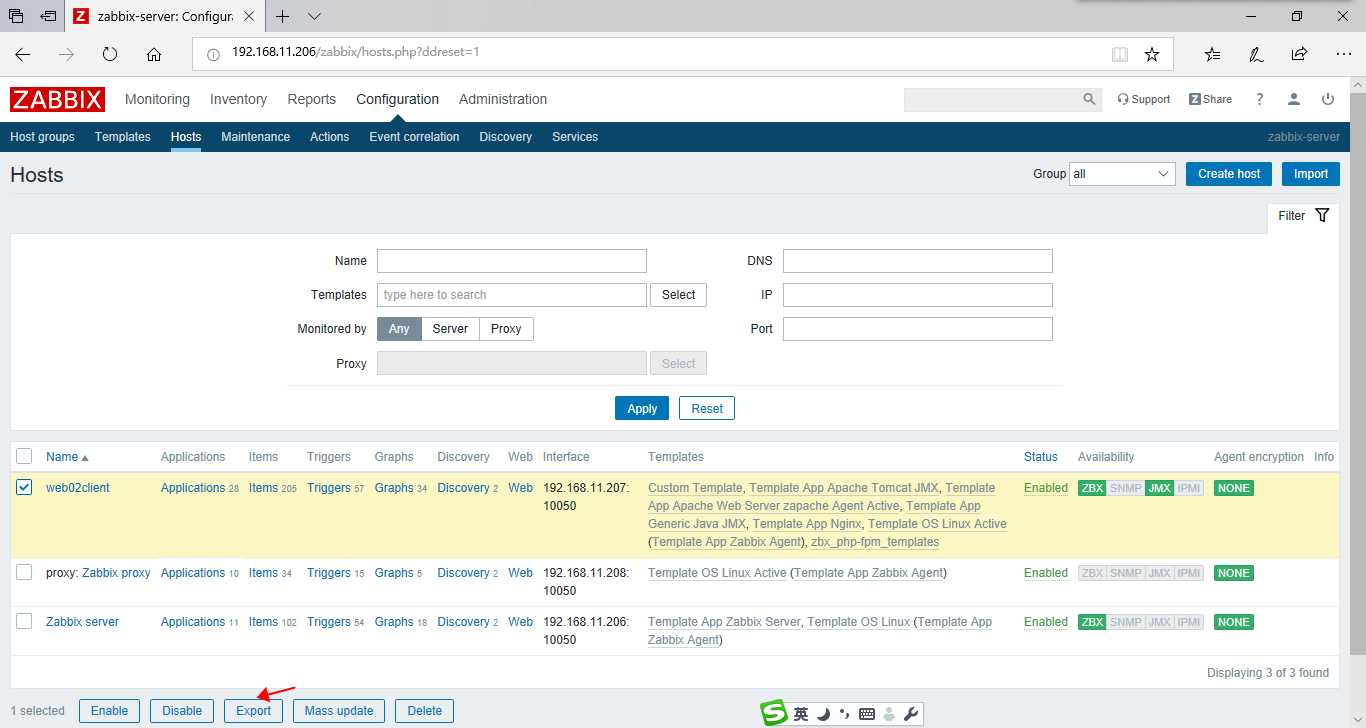Toggle the Filter funnel tab
The image size is (1366, 728).
click(x=1303, y=215)
